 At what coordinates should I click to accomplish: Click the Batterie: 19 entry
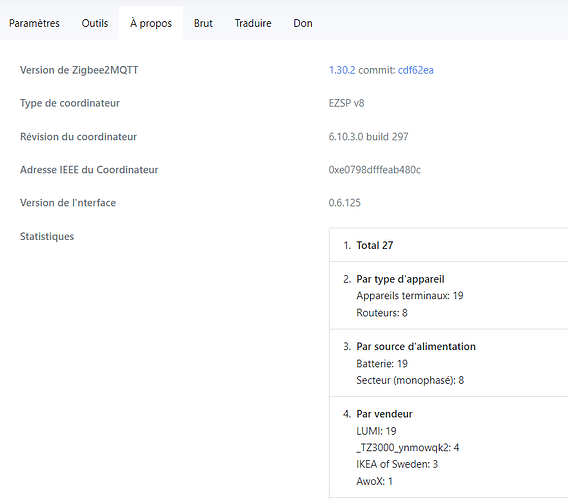[x=382, y=363]
